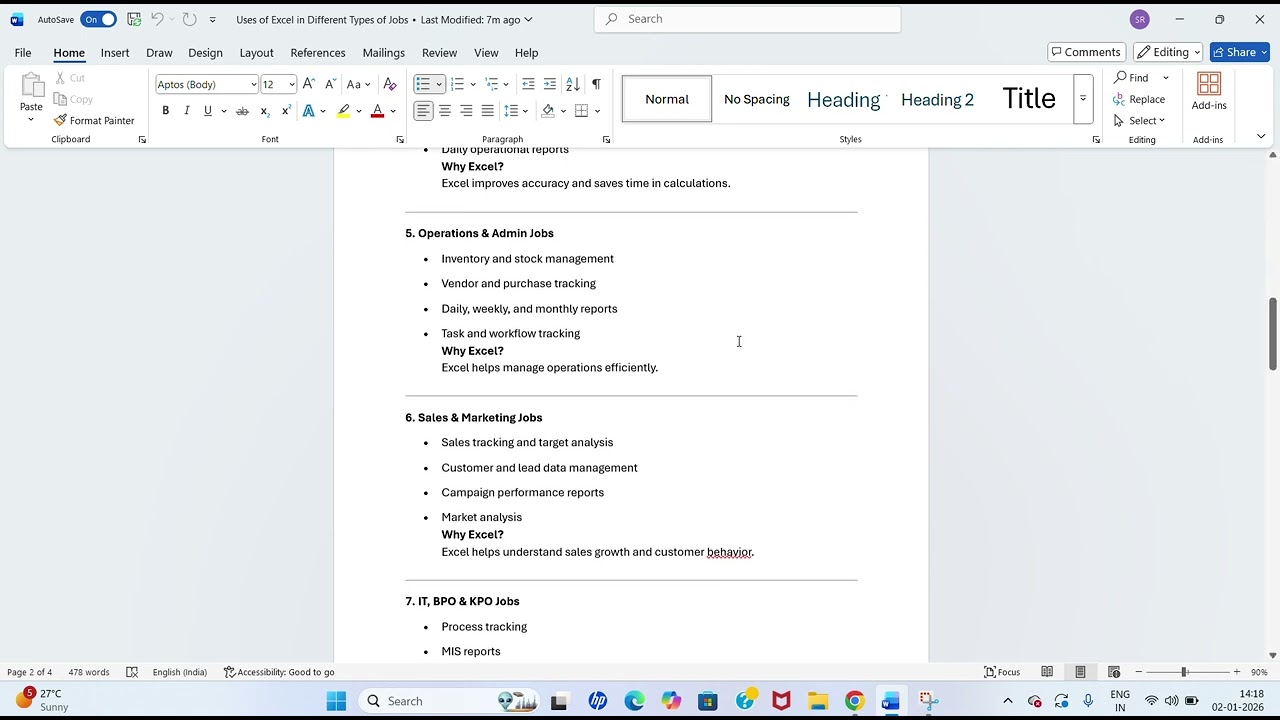The width and height of the screenshot is (1280, 720).
Task: Click the zoom slider handle
Action: pyautogui.click(x=1184, y=672)
